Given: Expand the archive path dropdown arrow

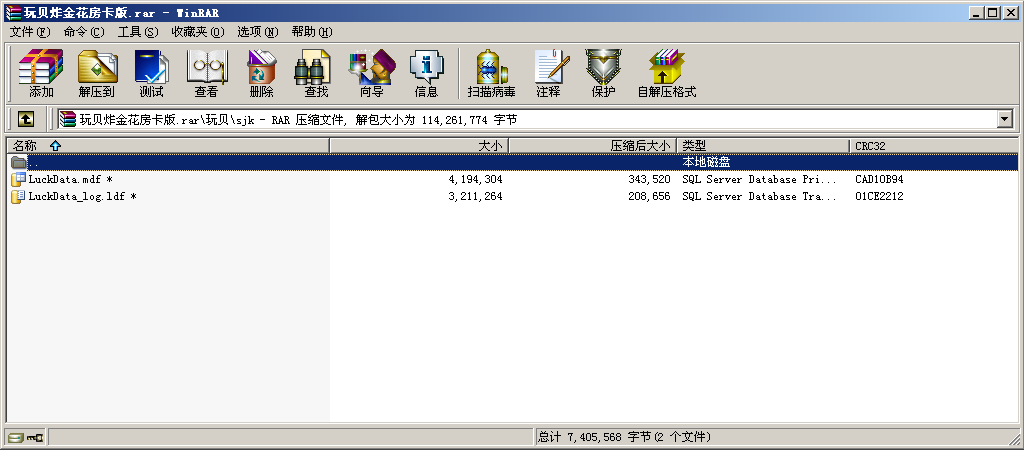Looking at the screenshot, I should point(1005,119).
